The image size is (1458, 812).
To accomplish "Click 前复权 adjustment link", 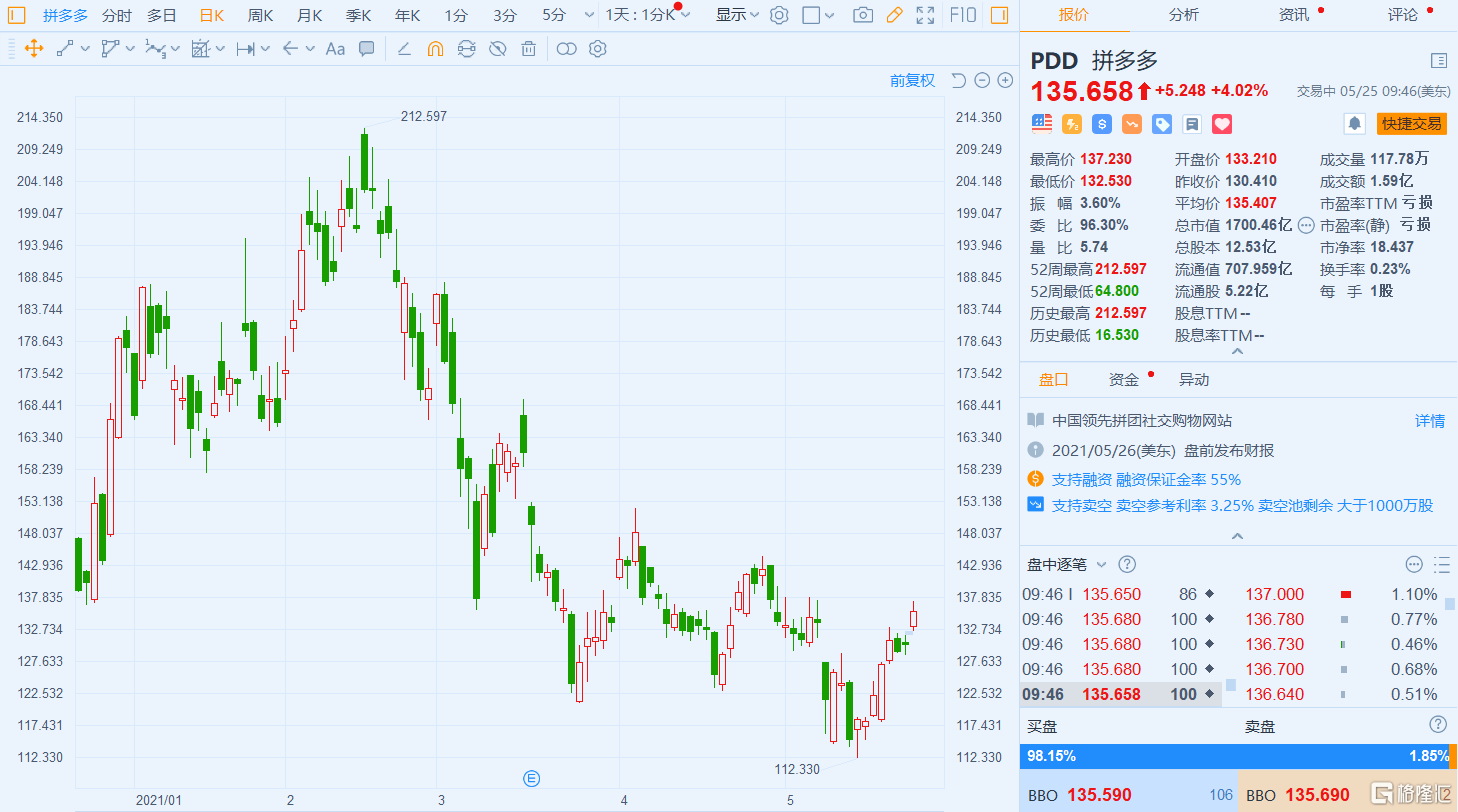I will tap(912, 80).
